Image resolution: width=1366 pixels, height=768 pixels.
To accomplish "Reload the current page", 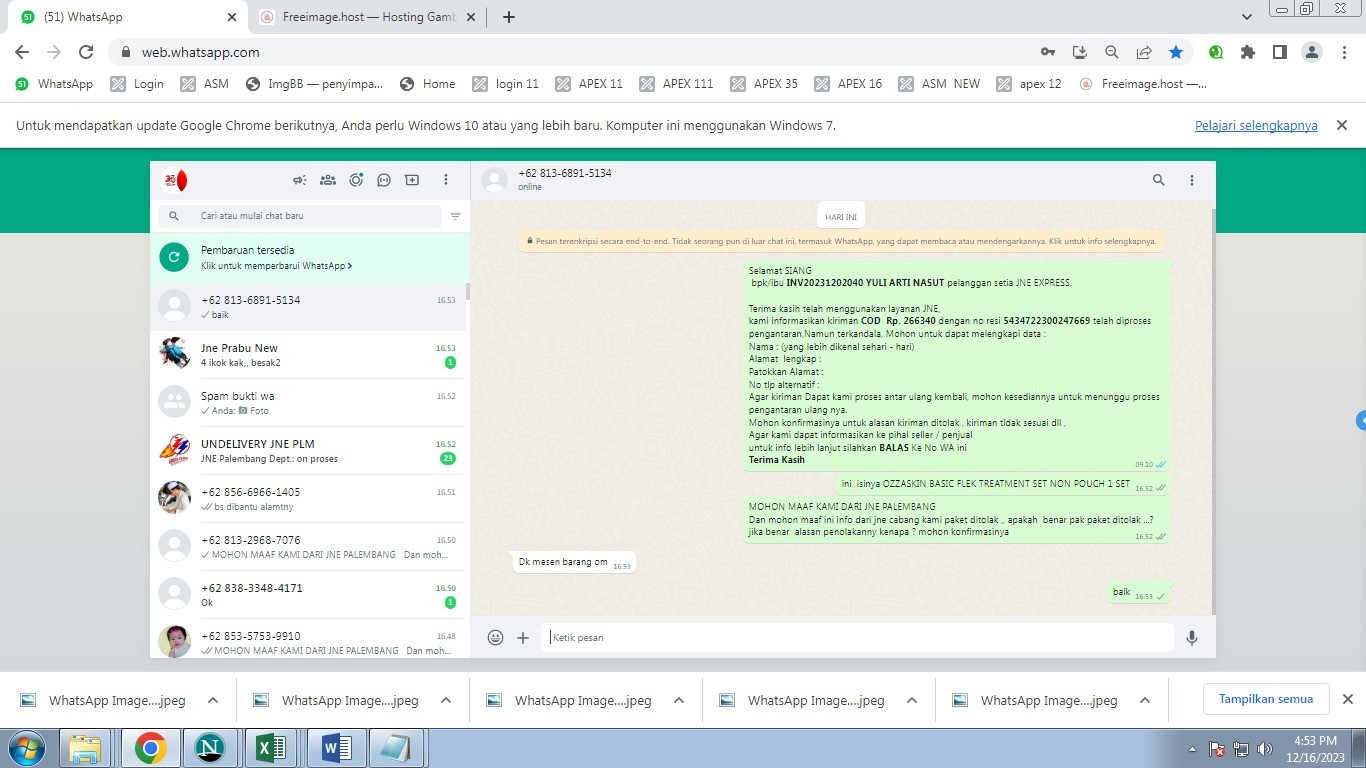I will coord(86,52).
